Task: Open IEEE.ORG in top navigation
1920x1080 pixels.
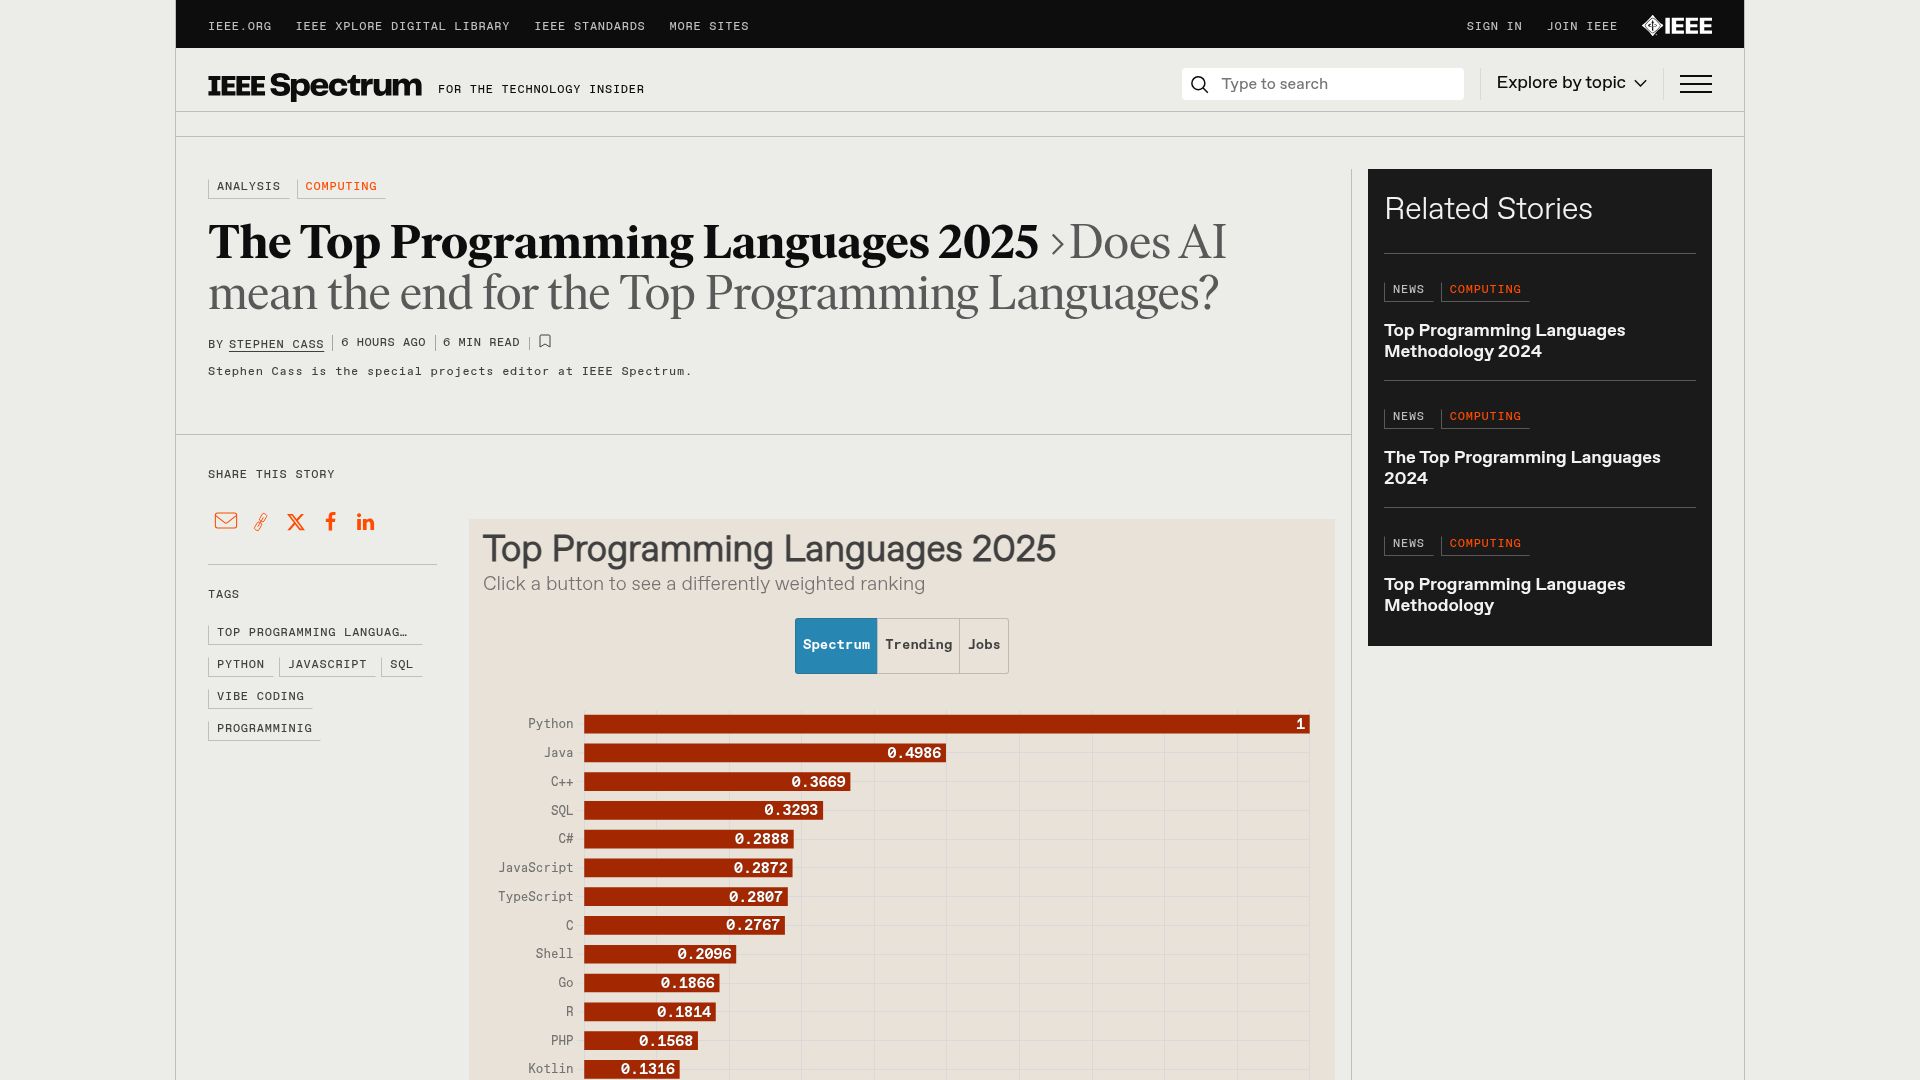Action: (x=240, y=26)
